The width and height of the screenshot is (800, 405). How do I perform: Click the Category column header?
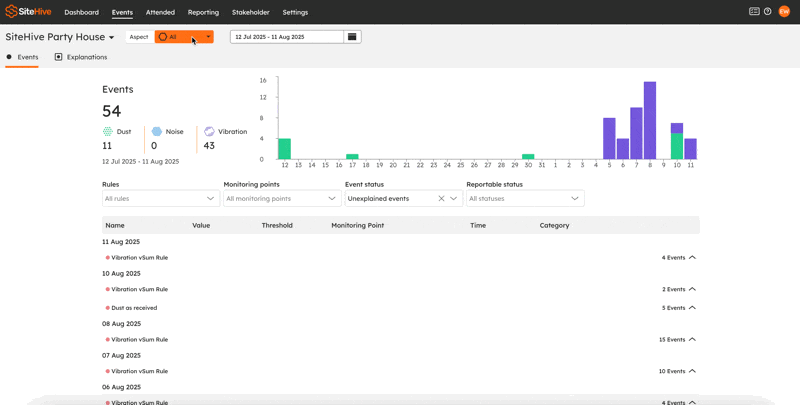click(x=554, y=225)
